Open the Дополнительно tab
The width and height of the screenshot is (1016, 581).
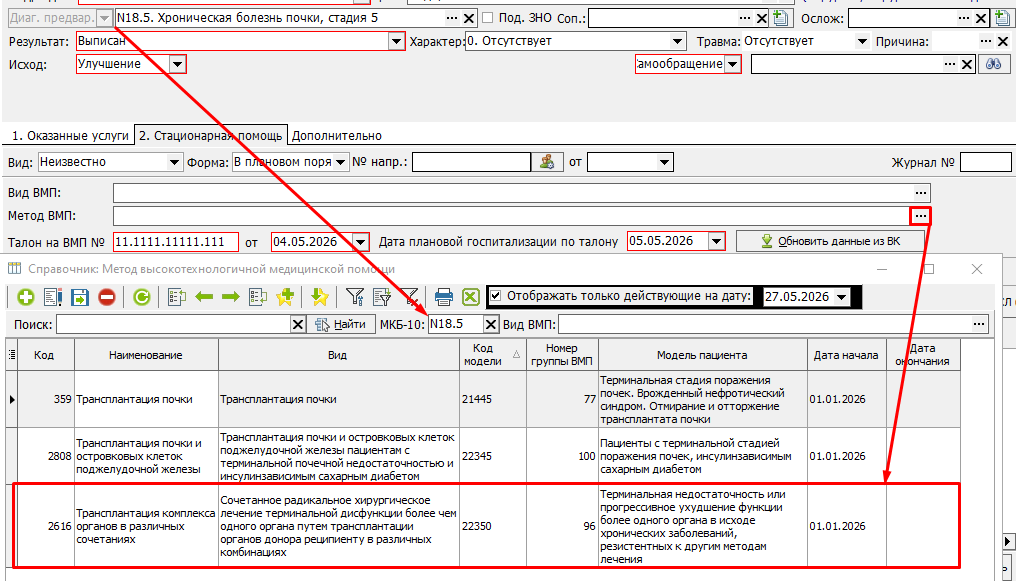336,135
